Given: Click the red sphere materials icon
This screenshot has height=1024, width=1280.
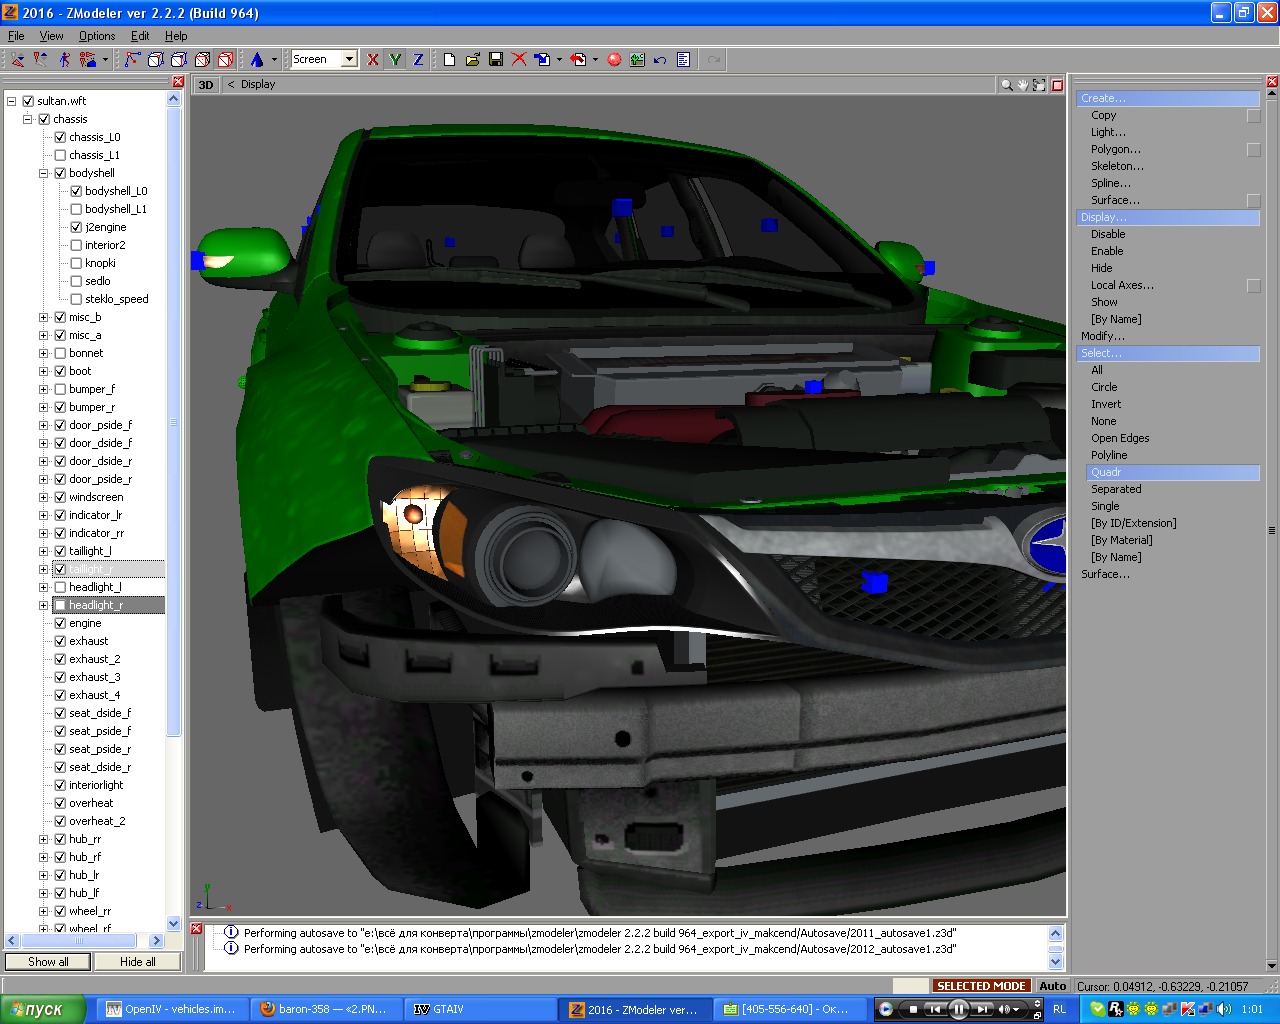Looking at the screenshot, I should [x=614, y=60].
